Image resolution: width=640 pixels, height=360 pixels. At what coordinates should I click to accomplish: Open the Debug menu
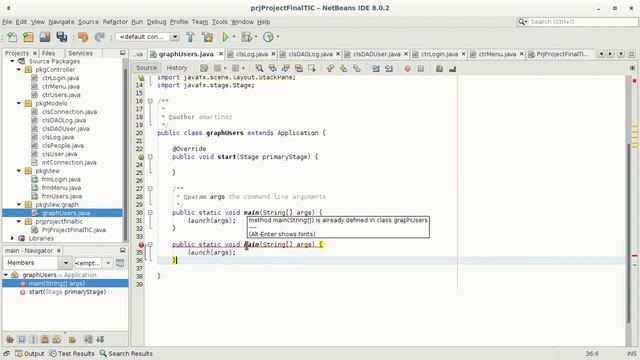[x=156, y=22]
